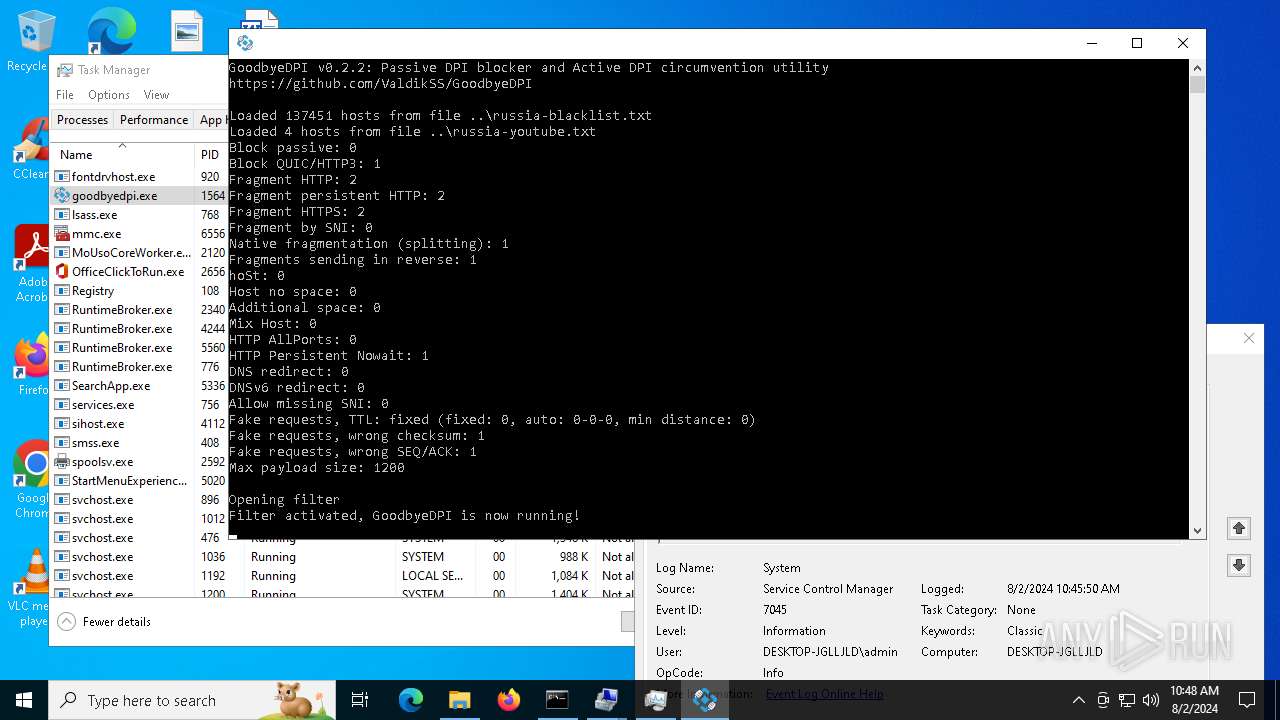1280x720 pixels.
Task: Open the image file icon on the desktop
Action: [187, 32]
